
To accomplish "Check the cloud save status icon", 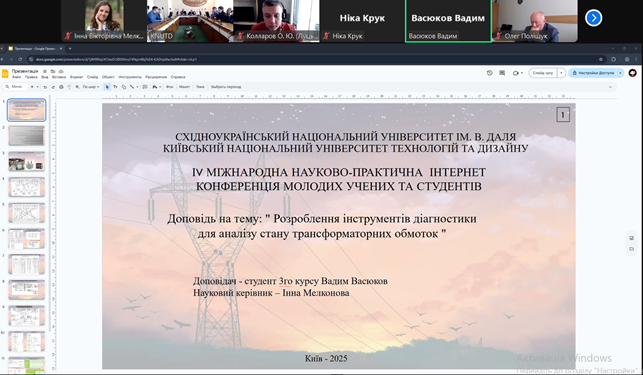I will point(61,71).
